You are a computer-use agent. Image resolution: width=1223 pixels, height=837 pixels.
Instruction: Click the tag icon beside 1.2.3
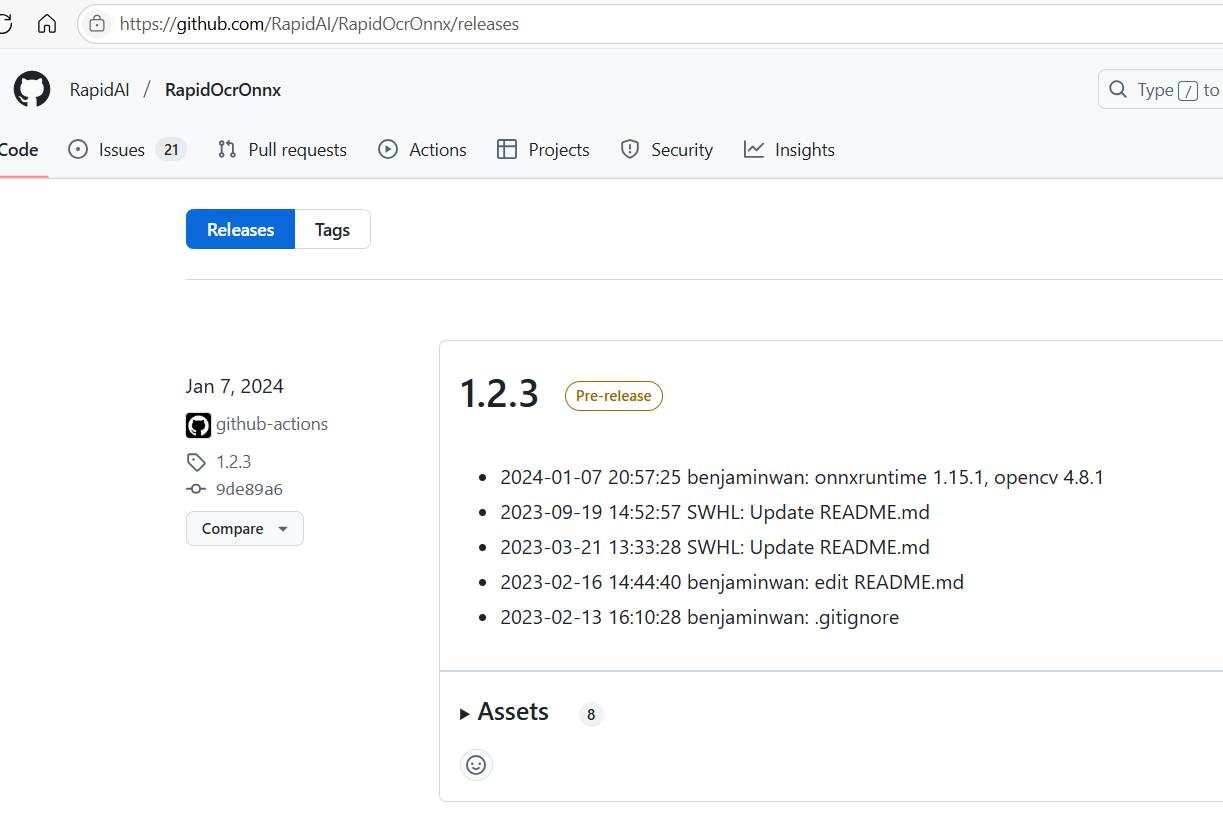point(195,461)
